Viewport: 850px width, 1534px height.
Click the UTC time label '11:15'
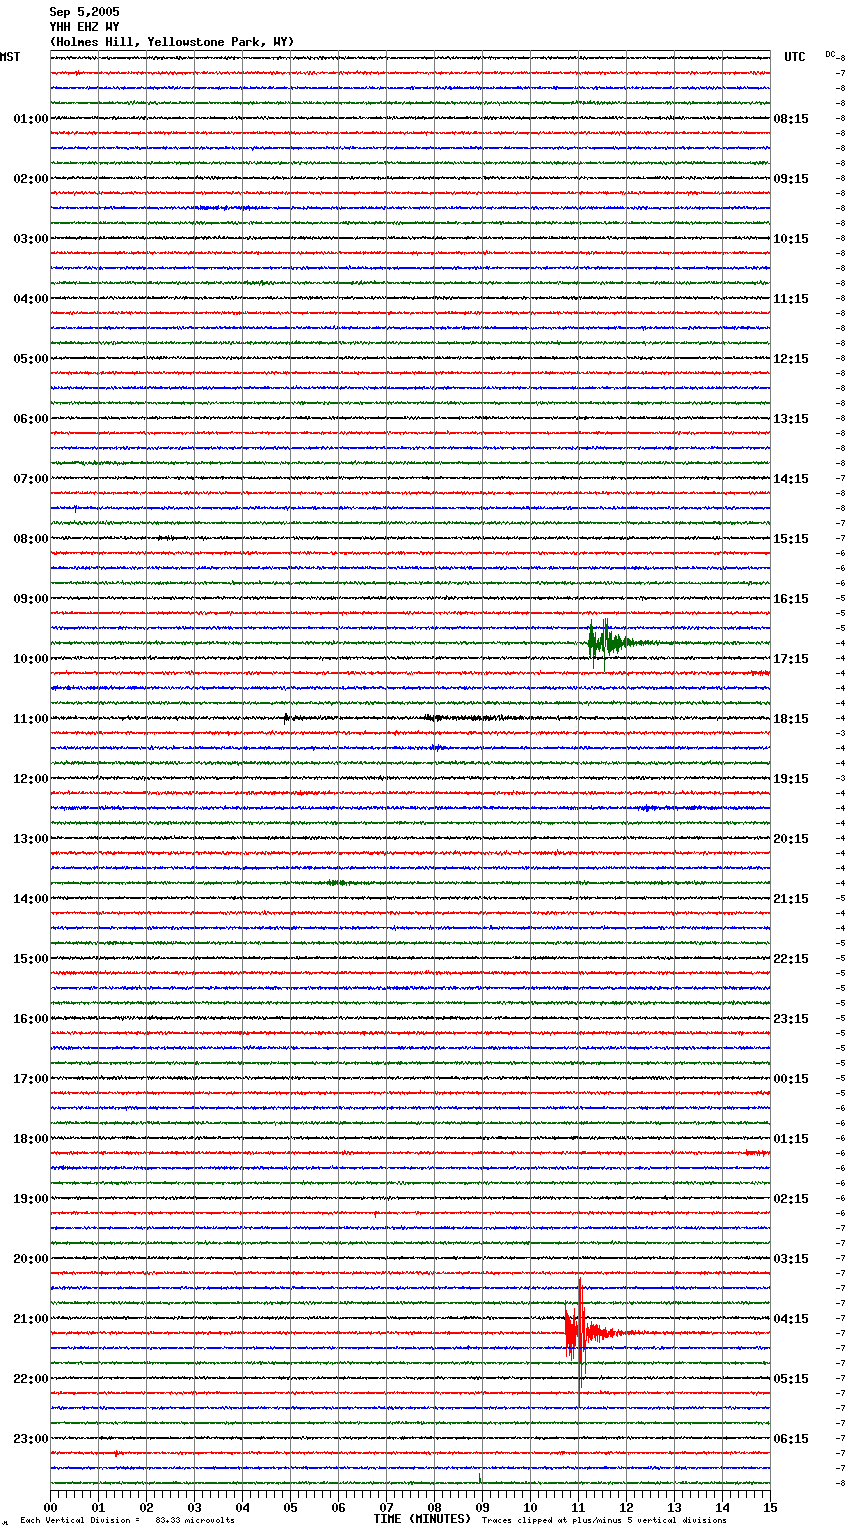tap(791, 299)
